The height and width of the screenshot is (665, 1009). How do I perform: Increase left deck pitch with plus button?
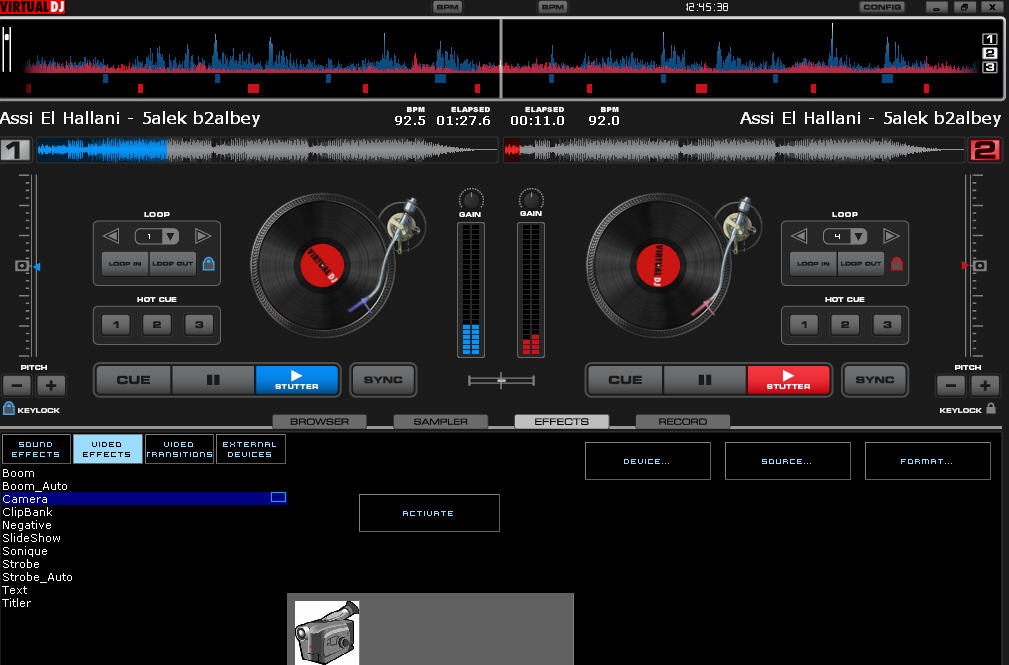pos(51,386)
